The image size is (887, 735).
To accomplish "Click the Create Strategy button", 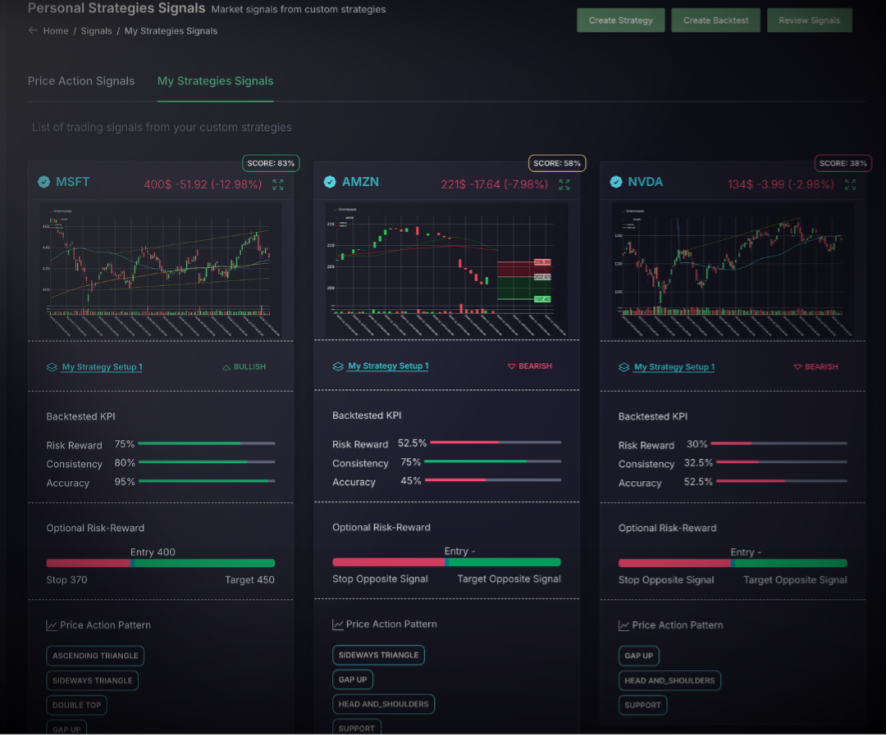I will (x=621, y=20).
